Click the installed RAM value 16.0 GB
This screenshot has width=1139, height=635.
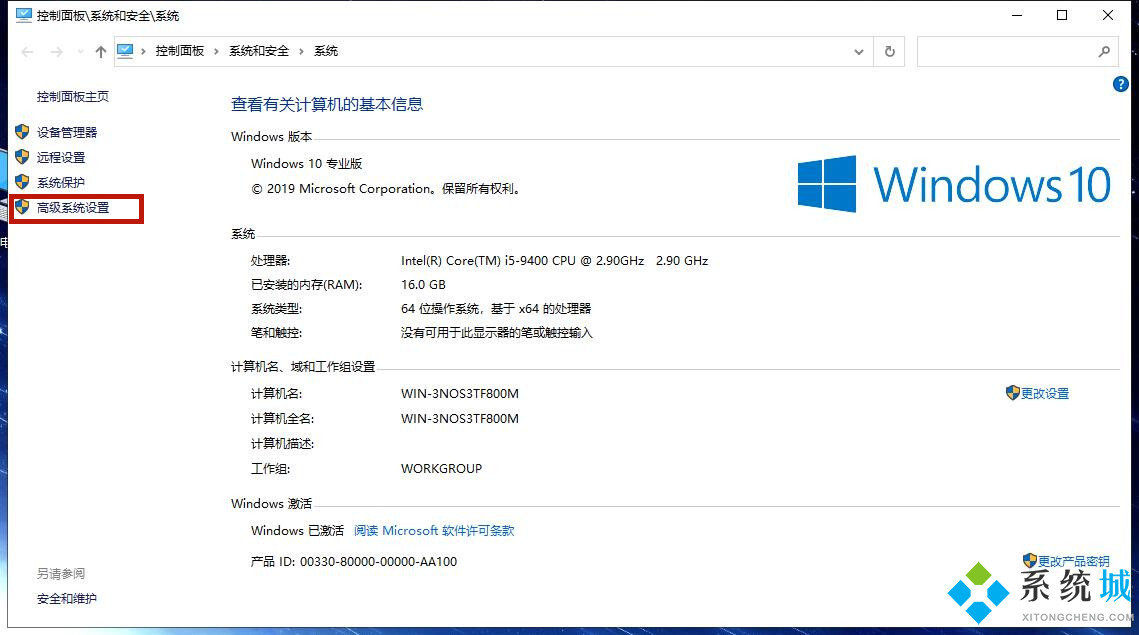point(423,285)
